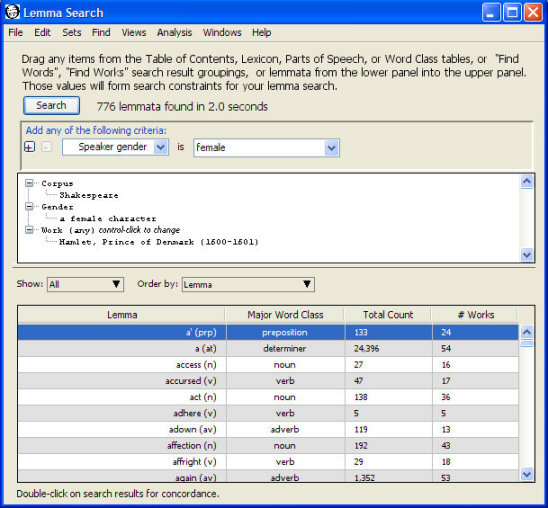Click the results table scroll down arrow

[527, 474]
